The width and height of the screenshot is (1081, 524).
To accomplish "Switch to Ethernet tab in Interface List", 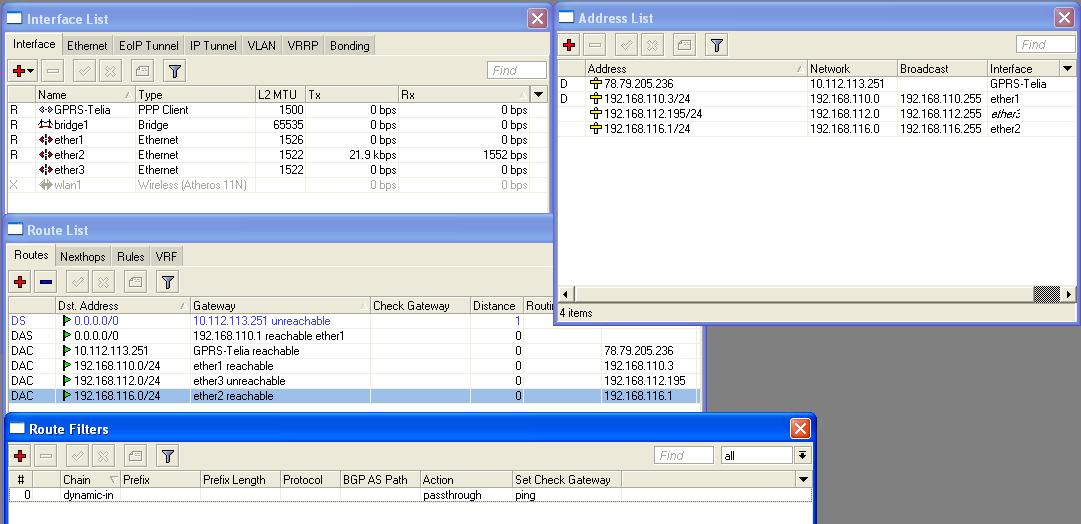I will click(x=87, y=46).
